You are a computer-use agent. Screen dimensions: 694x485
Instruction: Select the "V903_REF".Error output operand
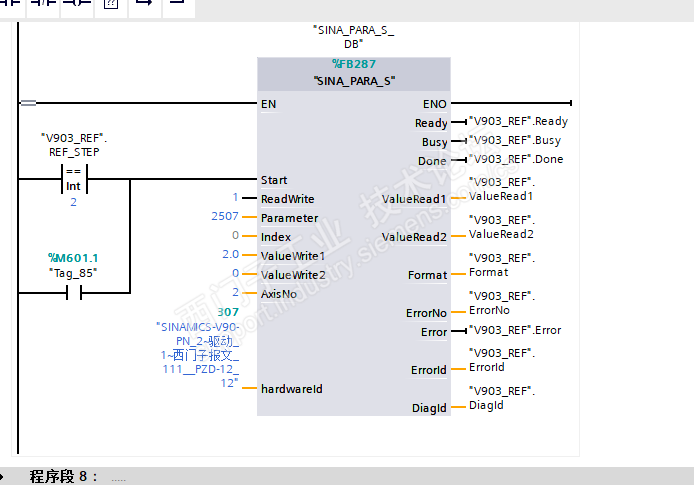tap(515, 331)
